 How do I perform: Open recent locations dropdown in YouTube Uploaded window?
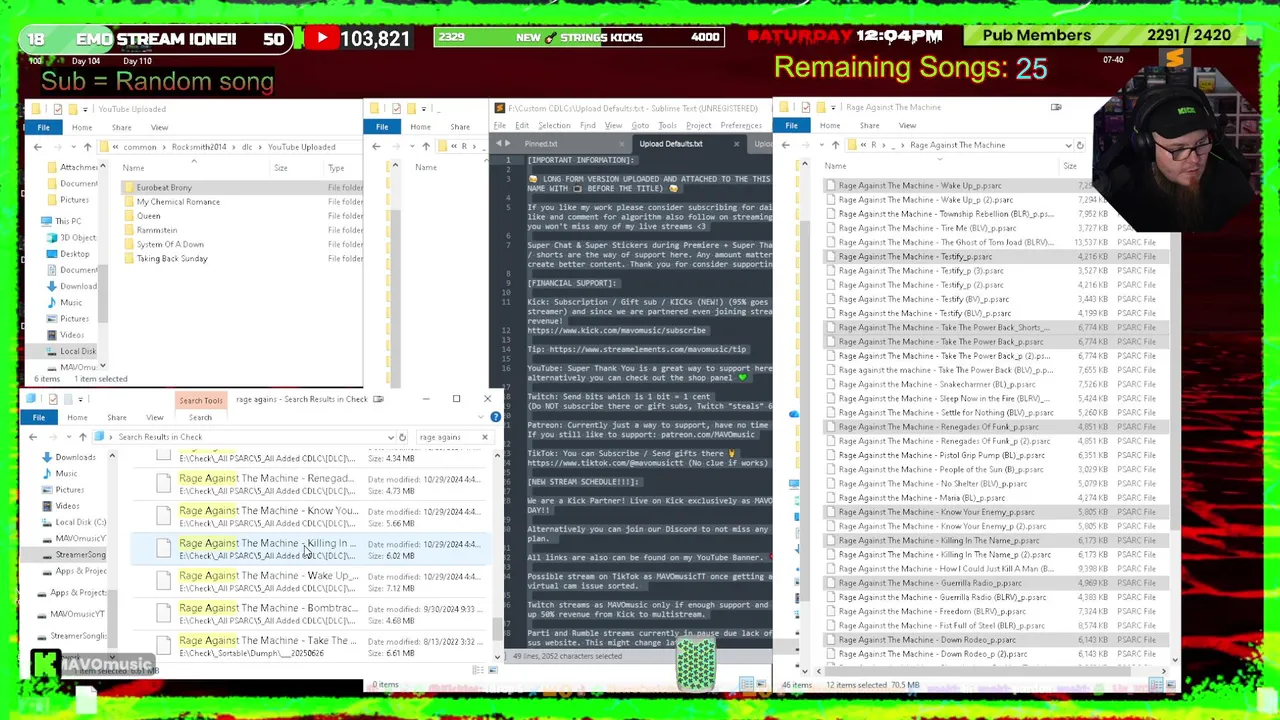(72, 147)
